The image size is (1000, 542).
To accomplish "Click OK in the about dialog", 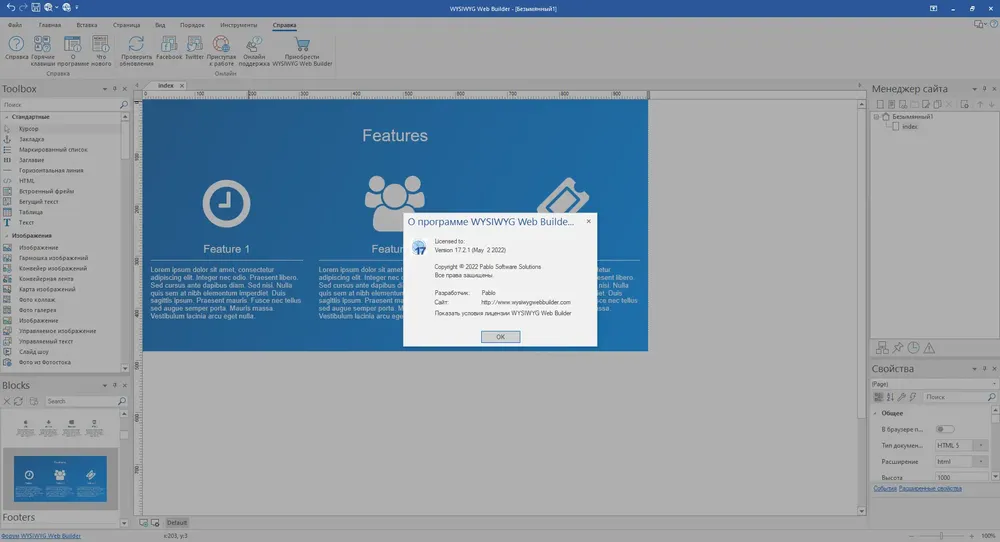I will pos(501,337).
